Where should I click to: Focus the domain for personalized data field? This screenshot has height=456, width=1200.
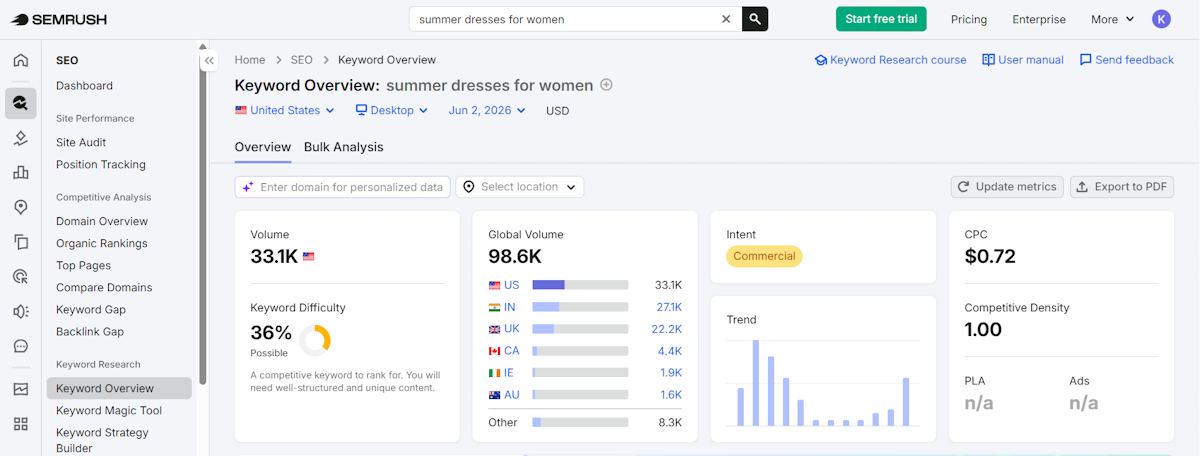(343, 187)
